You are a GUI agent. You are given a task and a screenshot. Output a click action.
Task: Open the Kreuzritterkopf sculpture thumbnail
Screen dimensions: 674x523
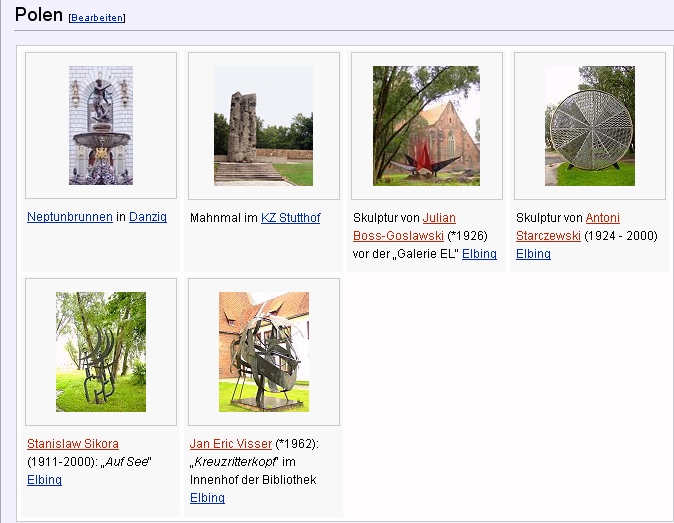coord(263,352)
